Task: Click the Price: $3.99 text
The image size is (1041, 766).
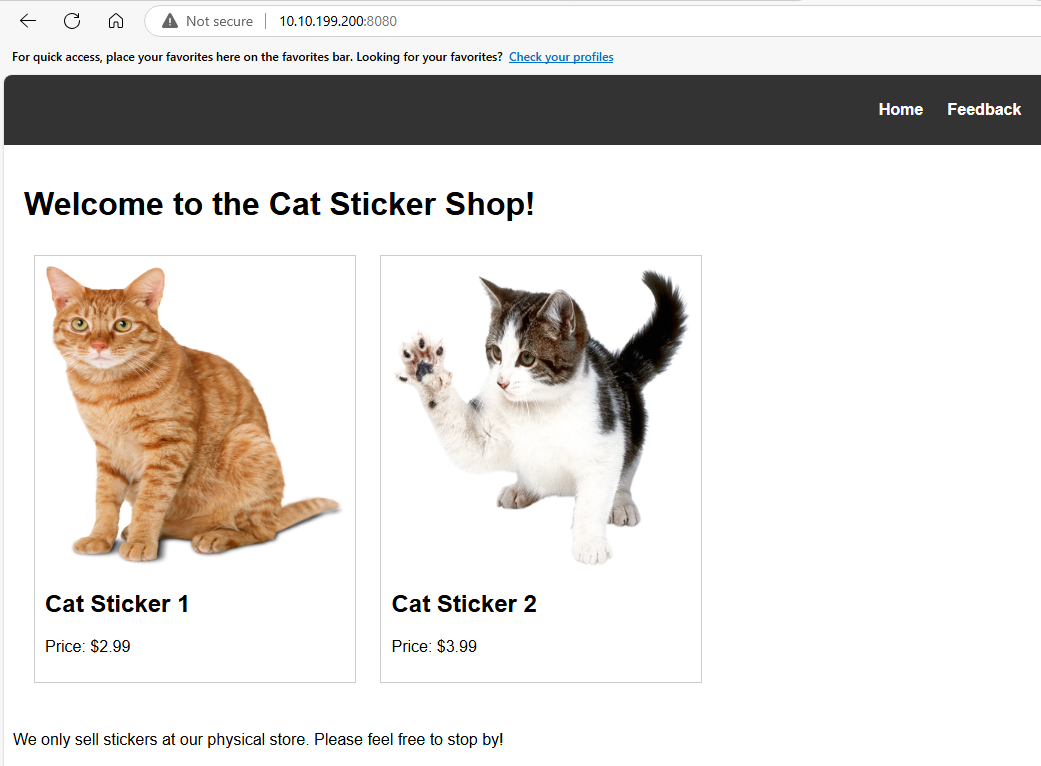Action: 434,647
